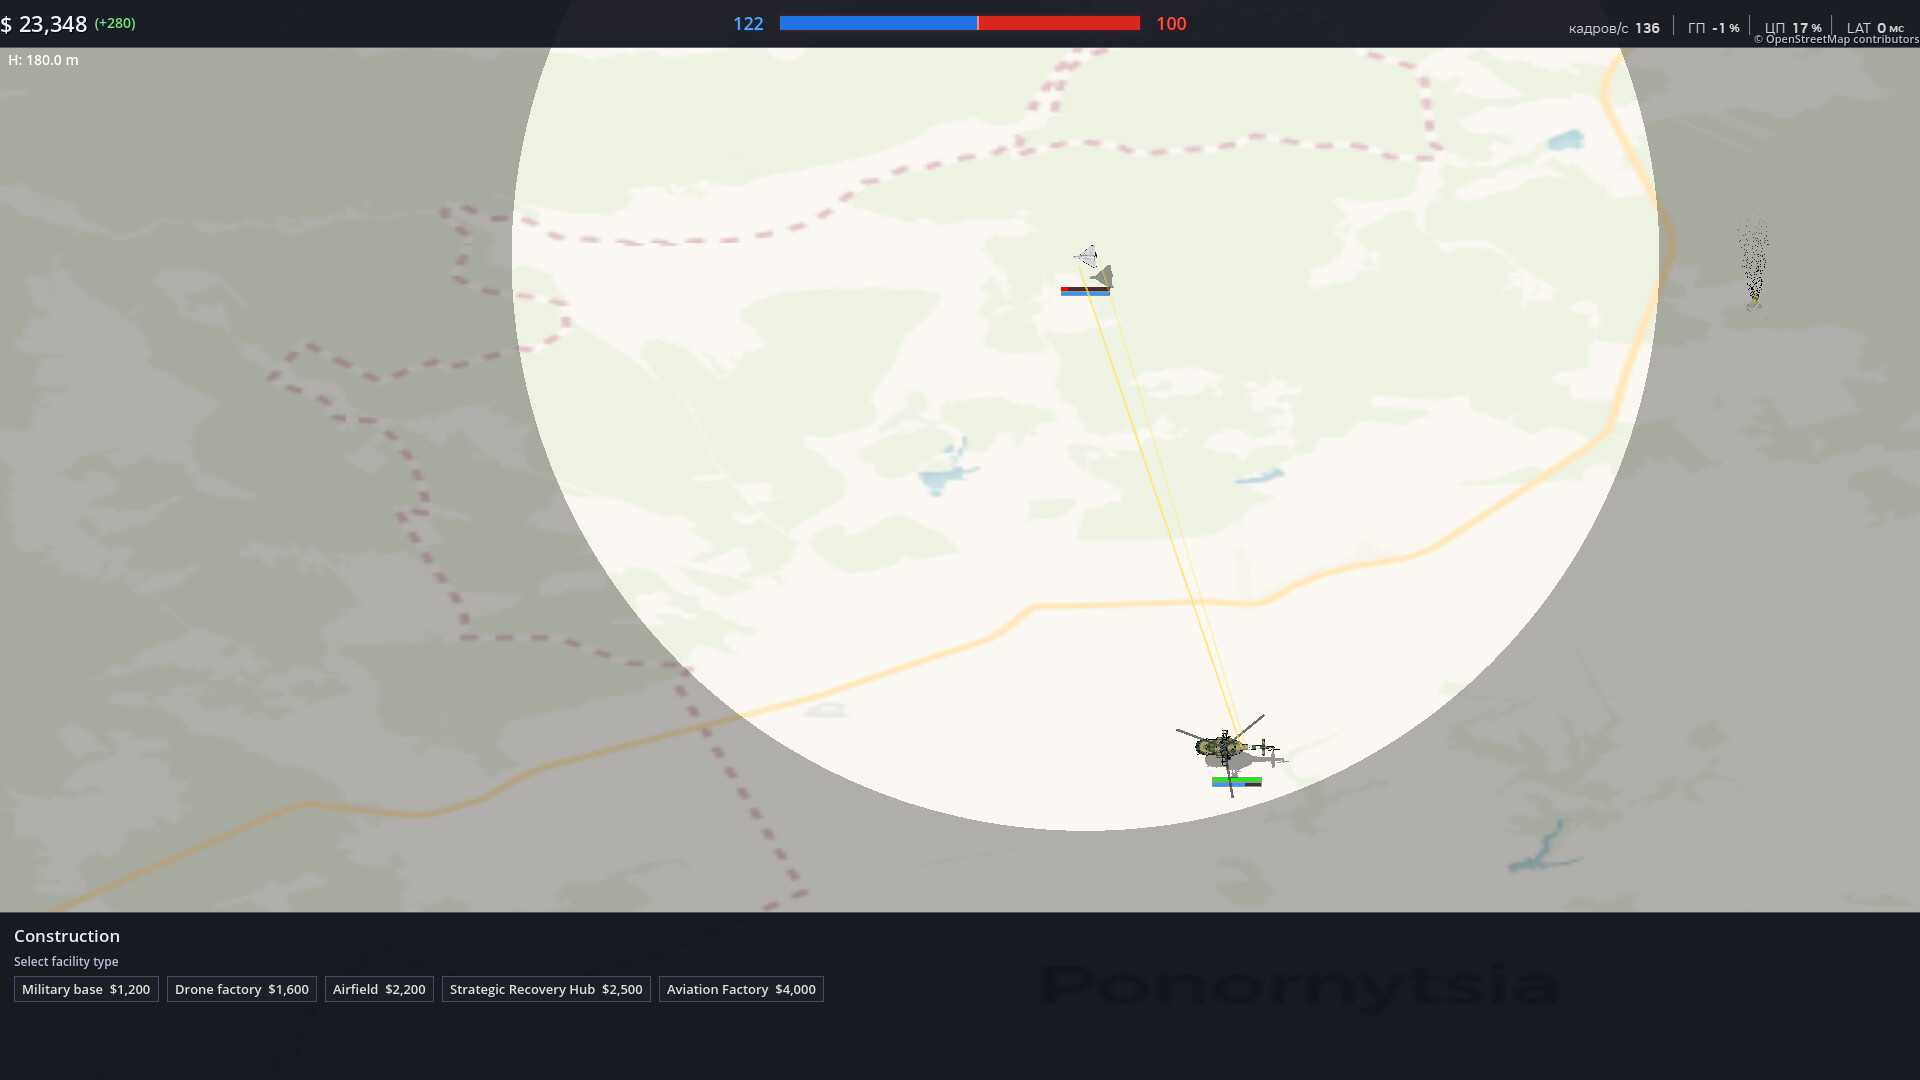The image size is (1920, 1080).
Task: Click the H: 180.0 m altitude label
Action: pos(43,60)
